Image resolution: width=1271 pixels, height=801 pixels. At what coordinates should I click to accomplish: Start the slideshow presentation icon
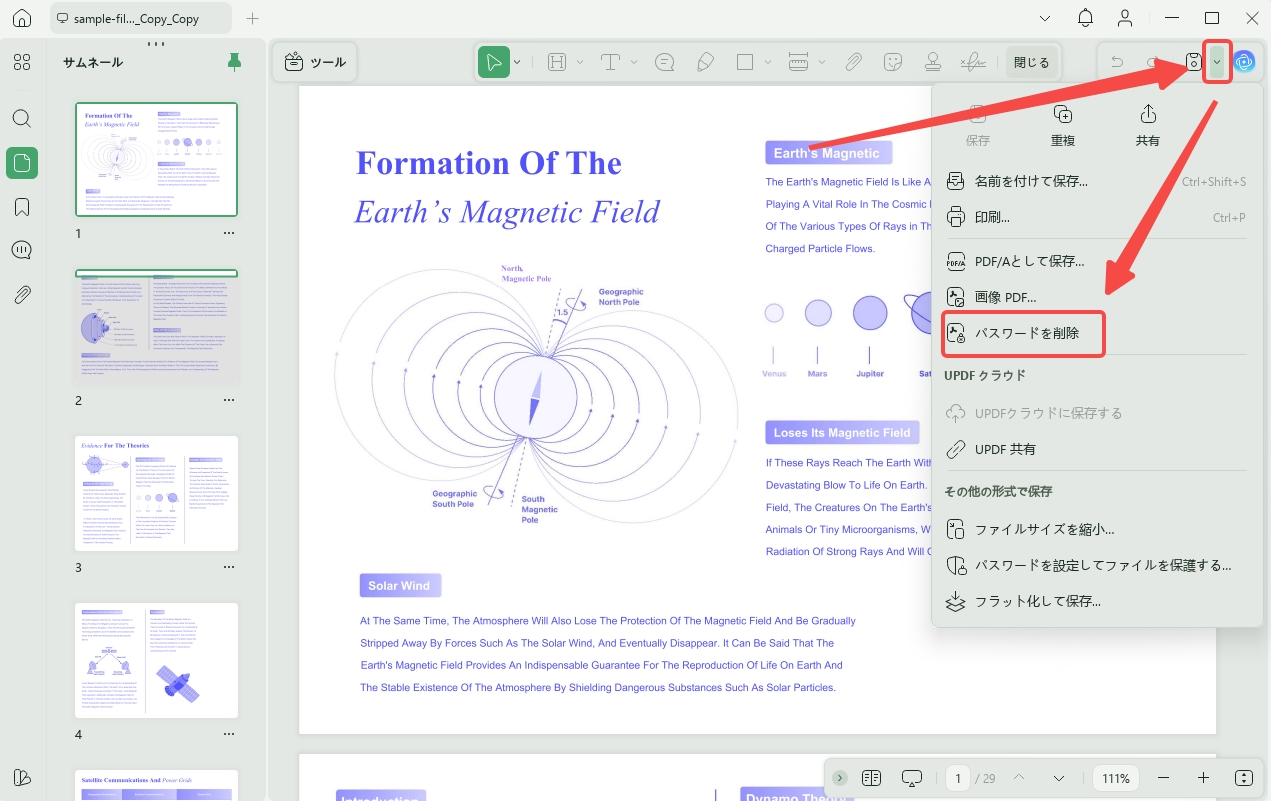[911, 778]
